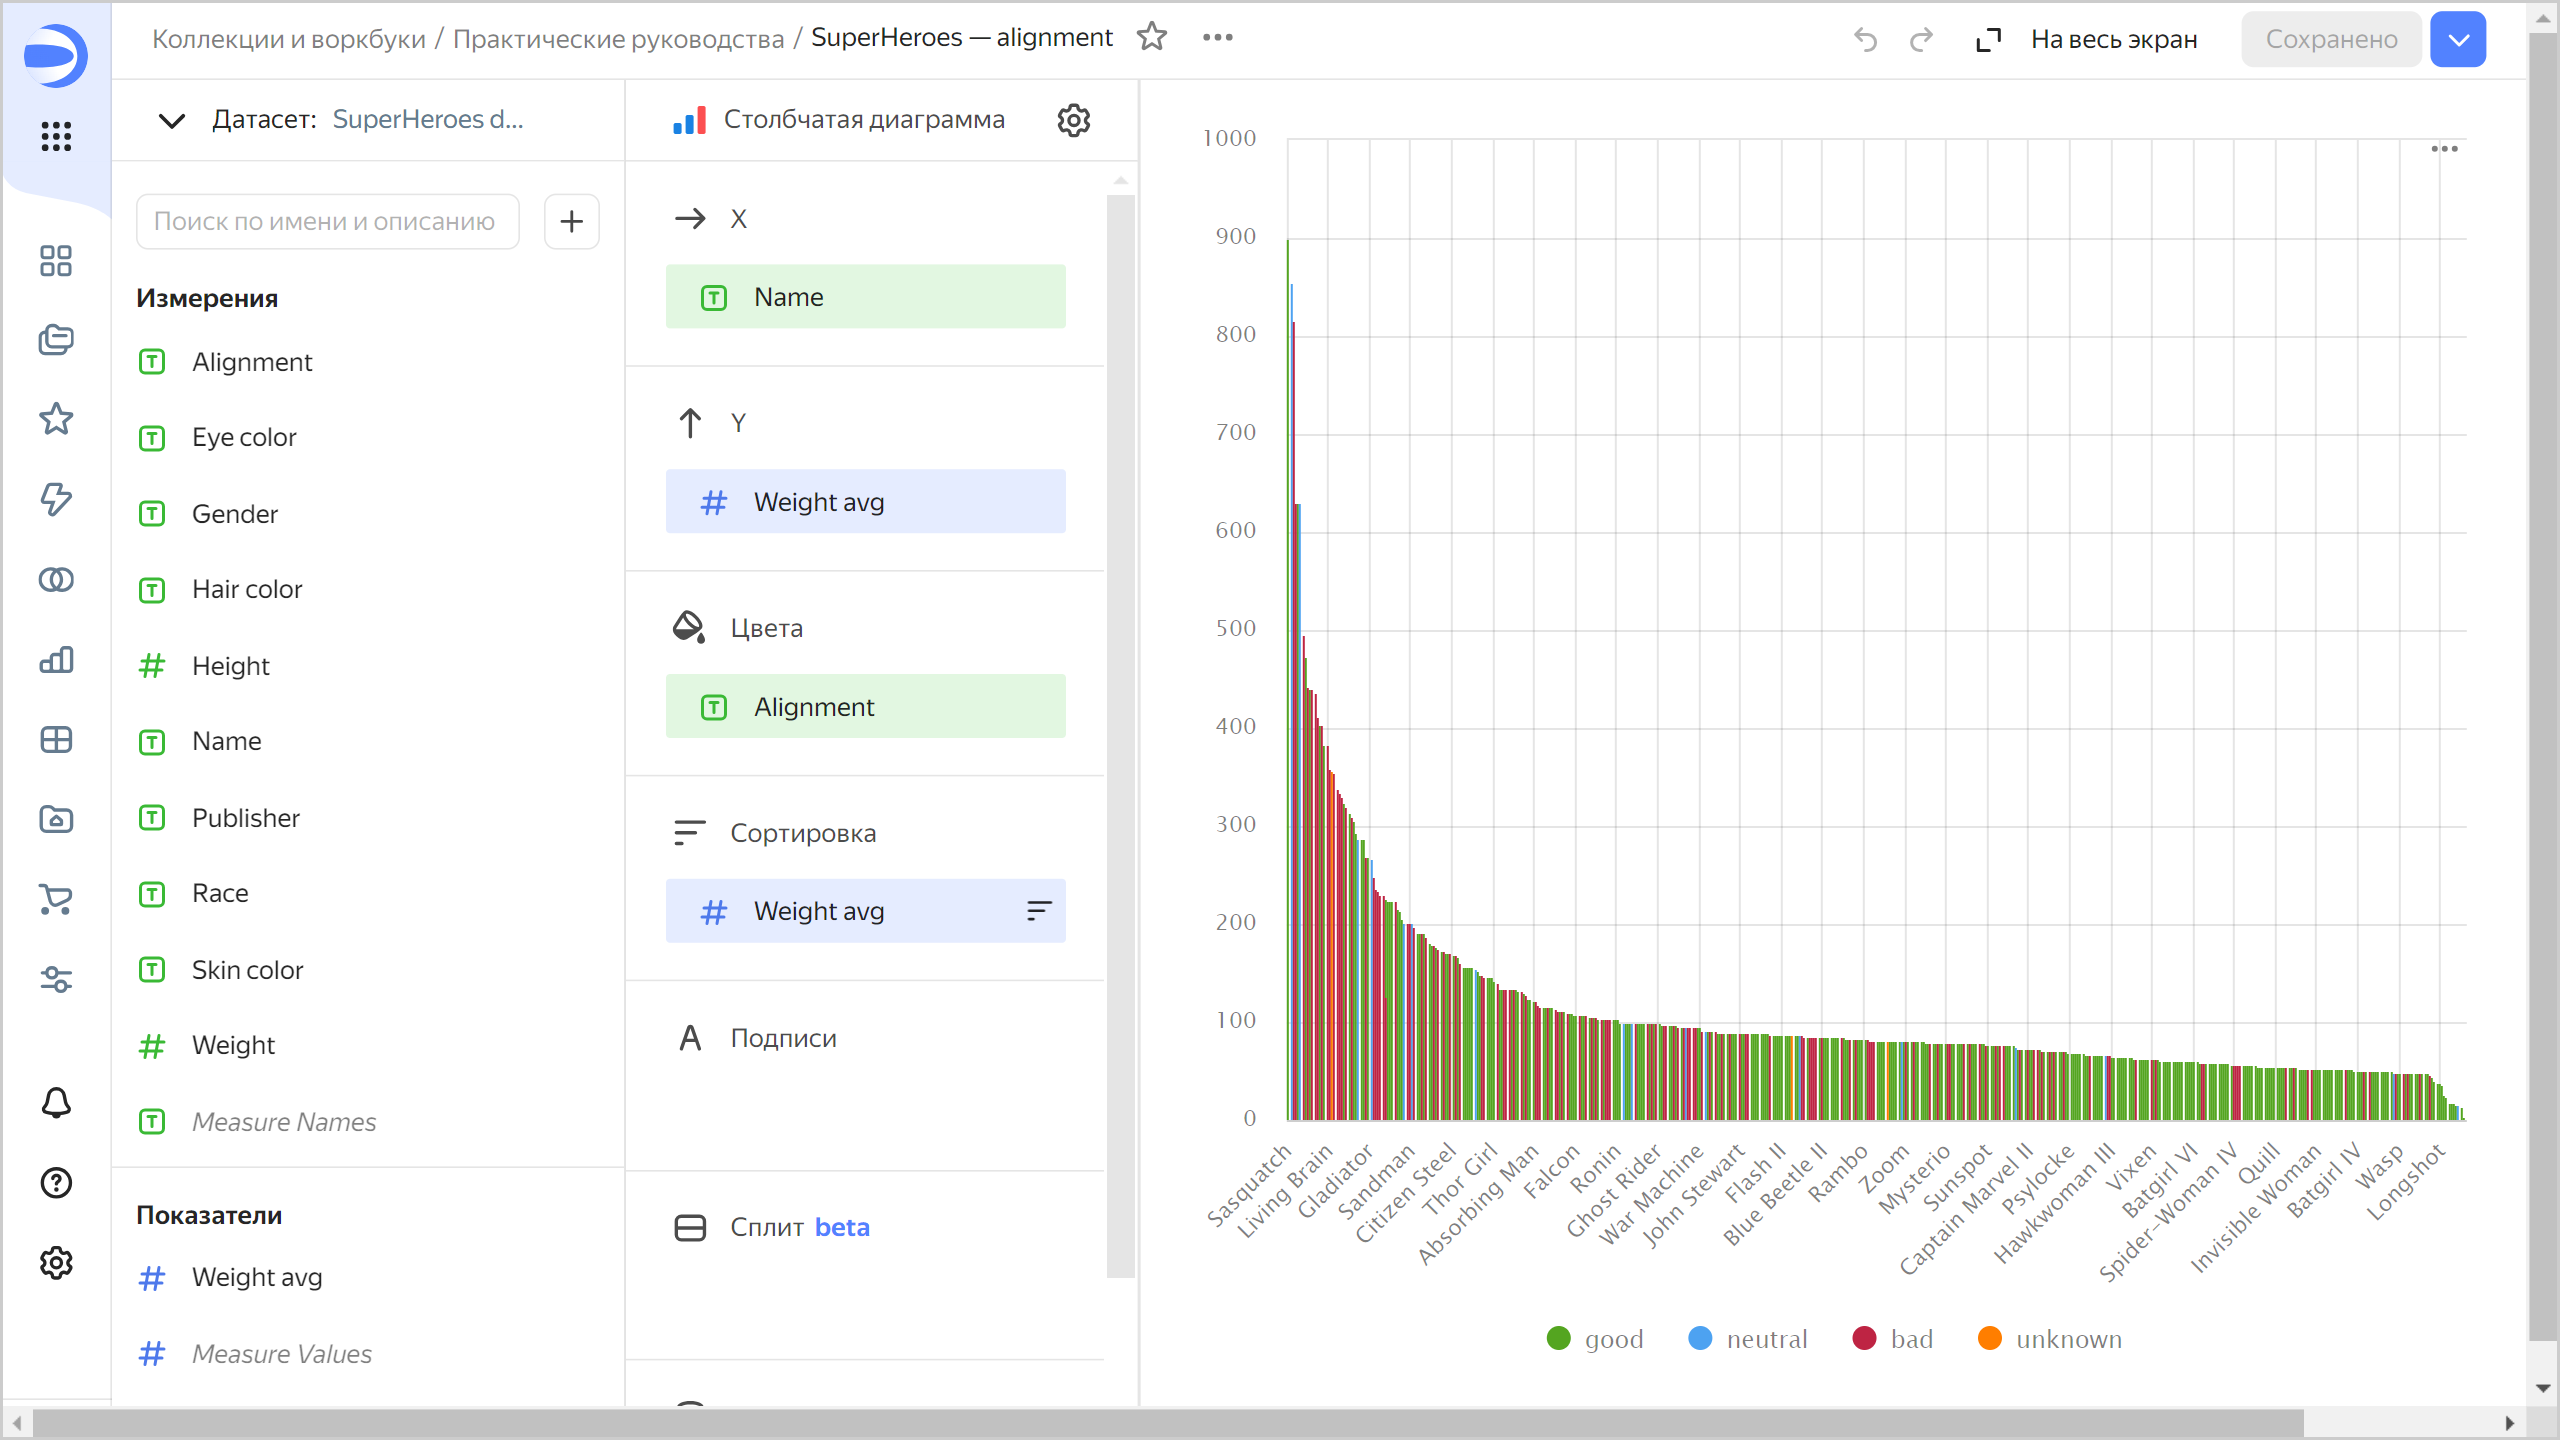The width and height of the screenshot is (2560, 1440).
Task: Click the horizontal page scrollbar
Action: 1168,1422
